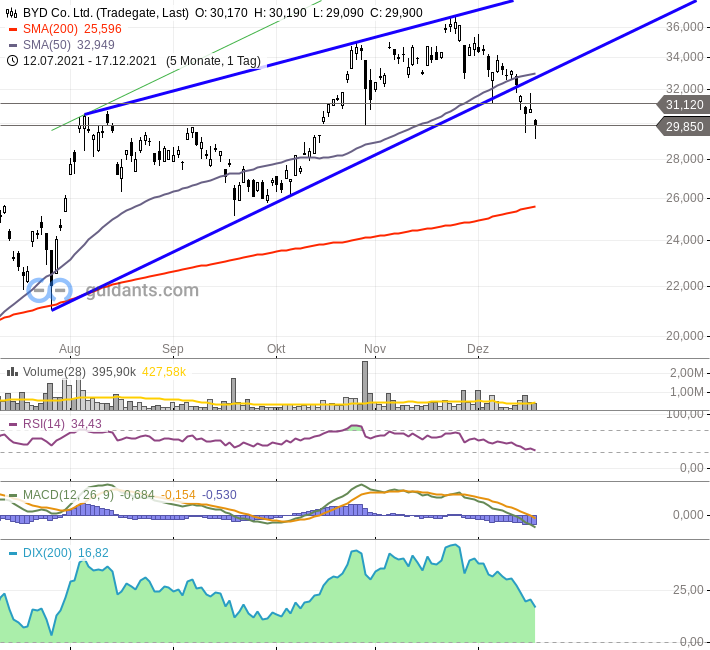Click the MACD value -0,684
This screenshot has width=710, height=650.
[137, 495]
